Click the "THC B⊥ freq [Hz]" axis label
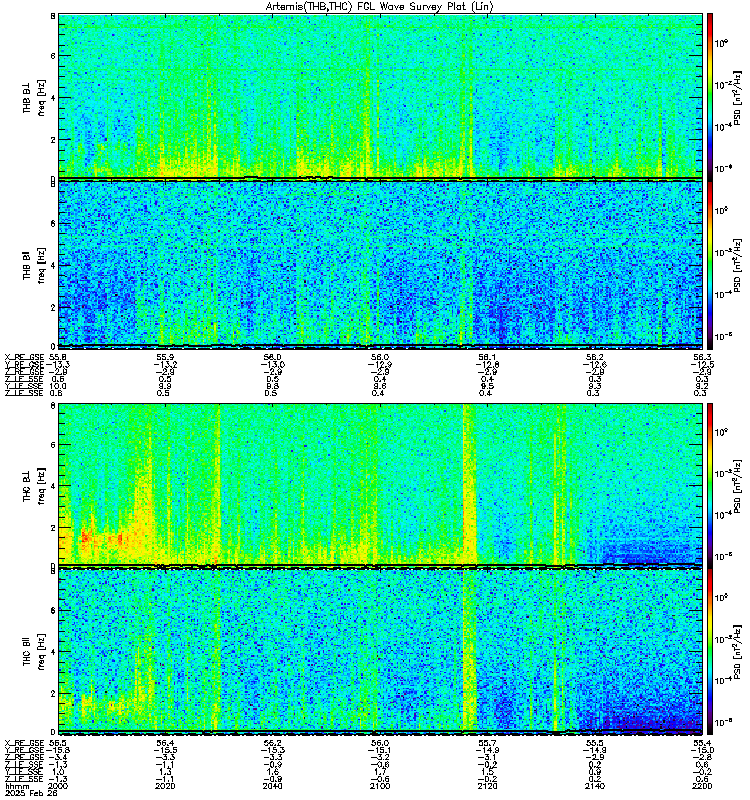Screen dimensions: 750x800 [x=34, y=485]
